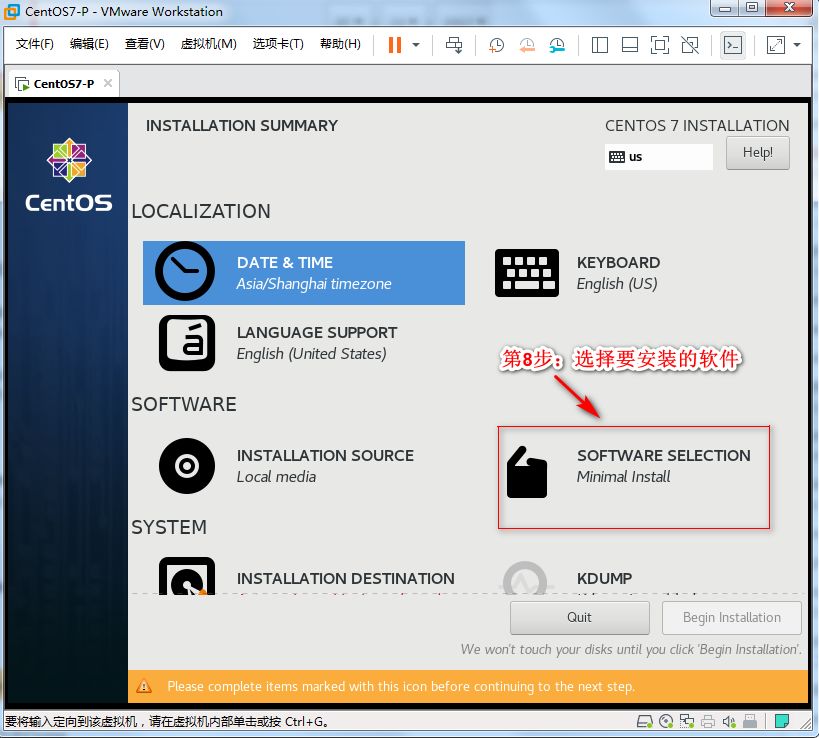Send Ctrl+Alt+Del to the guest
This screenshot has width=819, height=738.
(453, 45)
